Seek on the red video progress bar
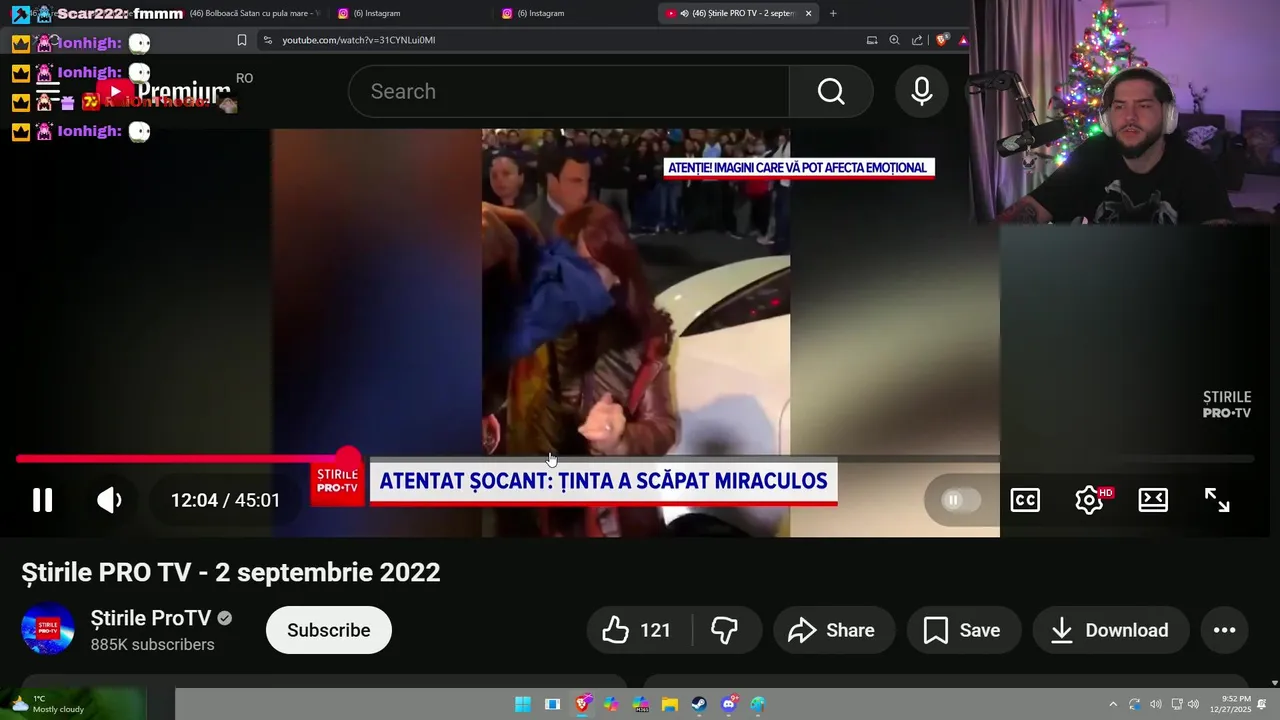 [635, 459]
